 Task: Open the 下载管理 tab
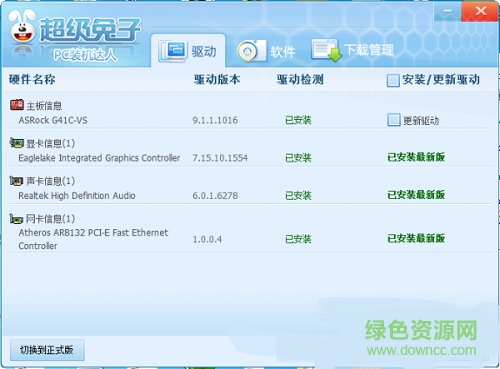353,50
